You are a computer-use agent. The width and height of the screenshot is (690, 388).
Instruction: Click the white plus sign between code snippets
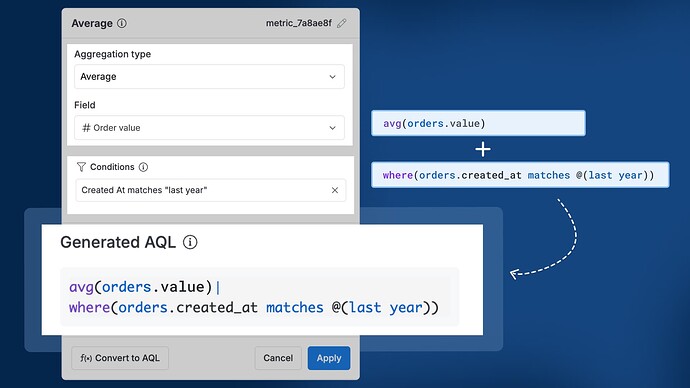click(x=483, y=149)
